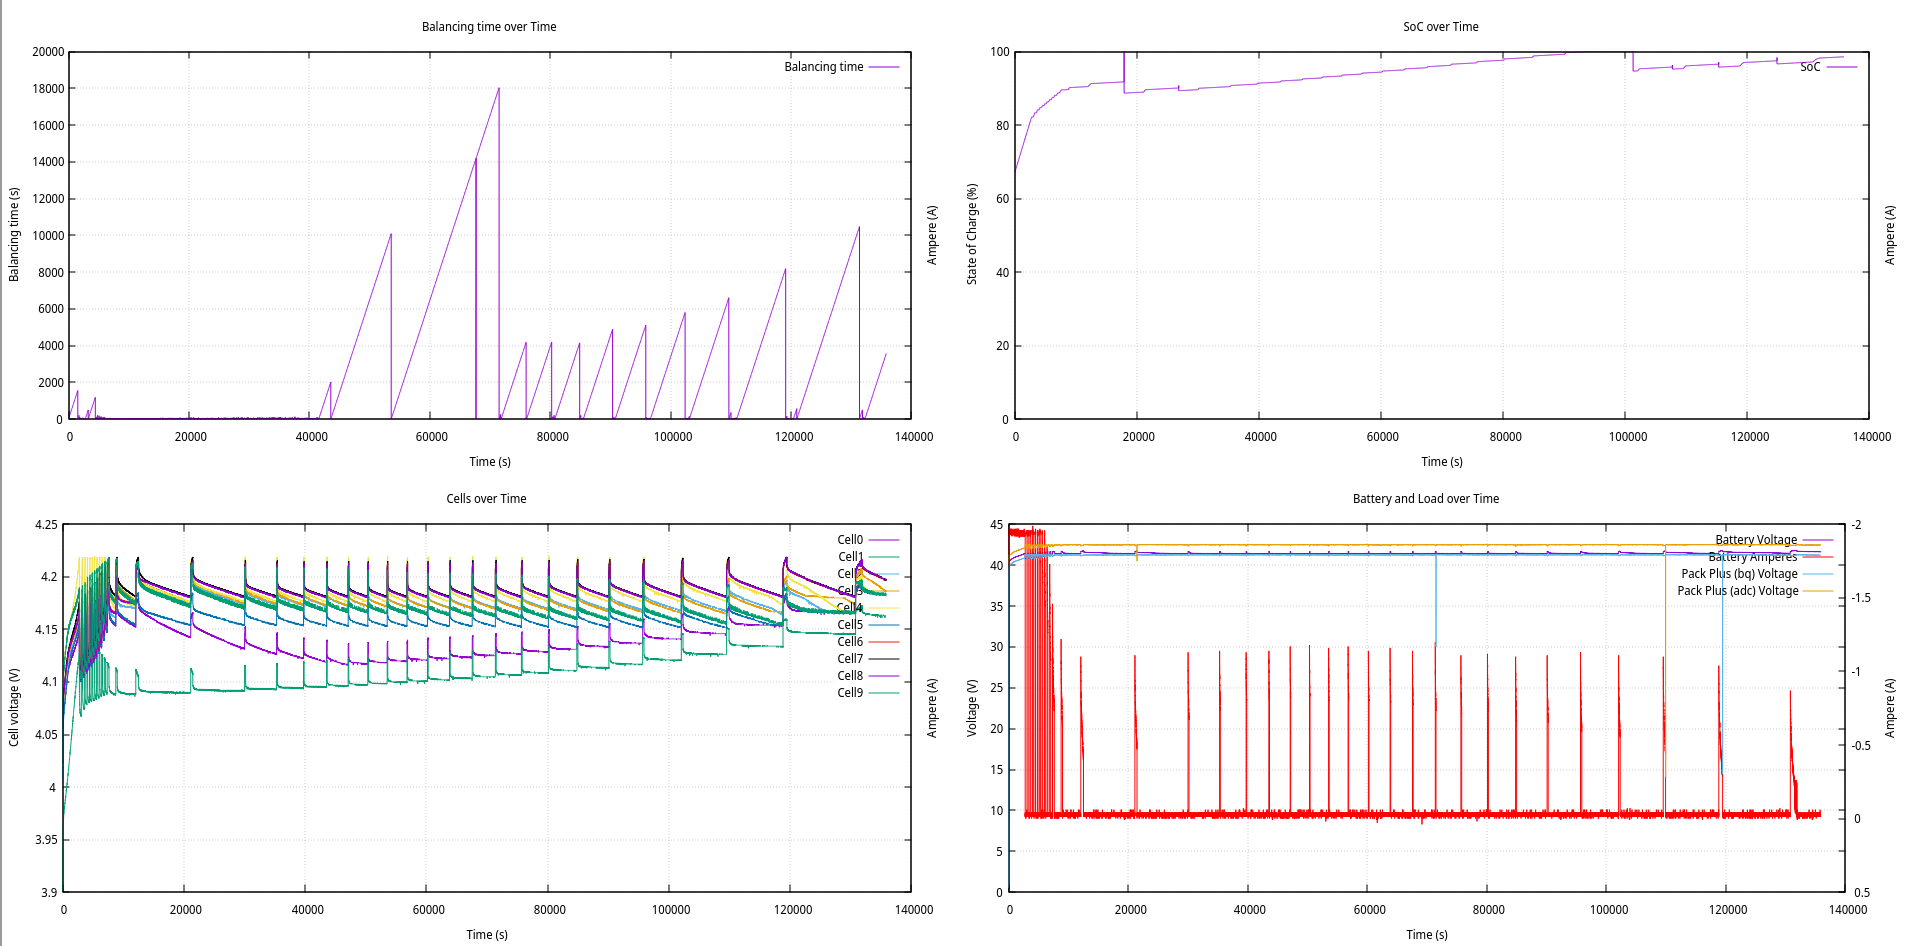
Task: Select the 'Battery Voltage' legend label
Action: tap(1756, 540)
